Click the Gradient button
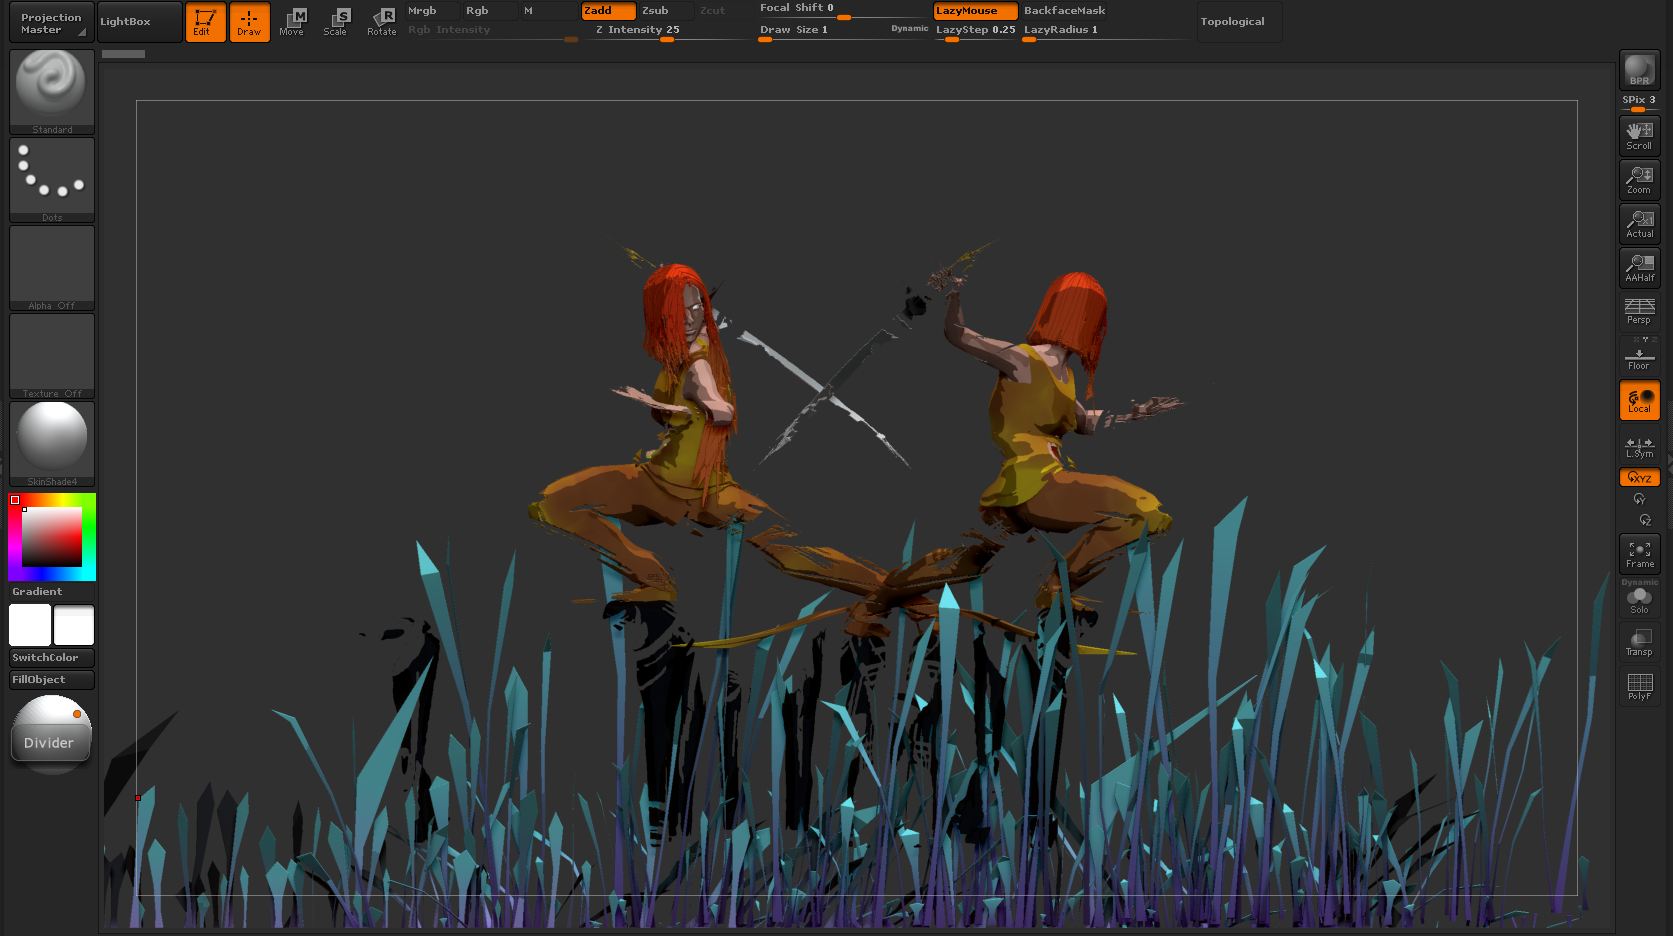Image resolution: width=1673 pixels, height=936 pixels. (x=52, y=592)
